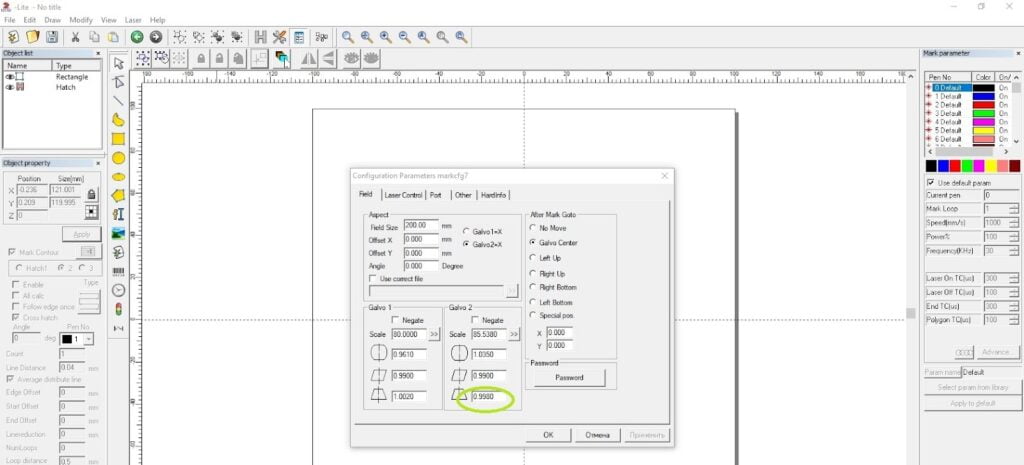Click the Power% spinner arrows
This screenshot has width=1024, height=465.
pos(1014,237)
